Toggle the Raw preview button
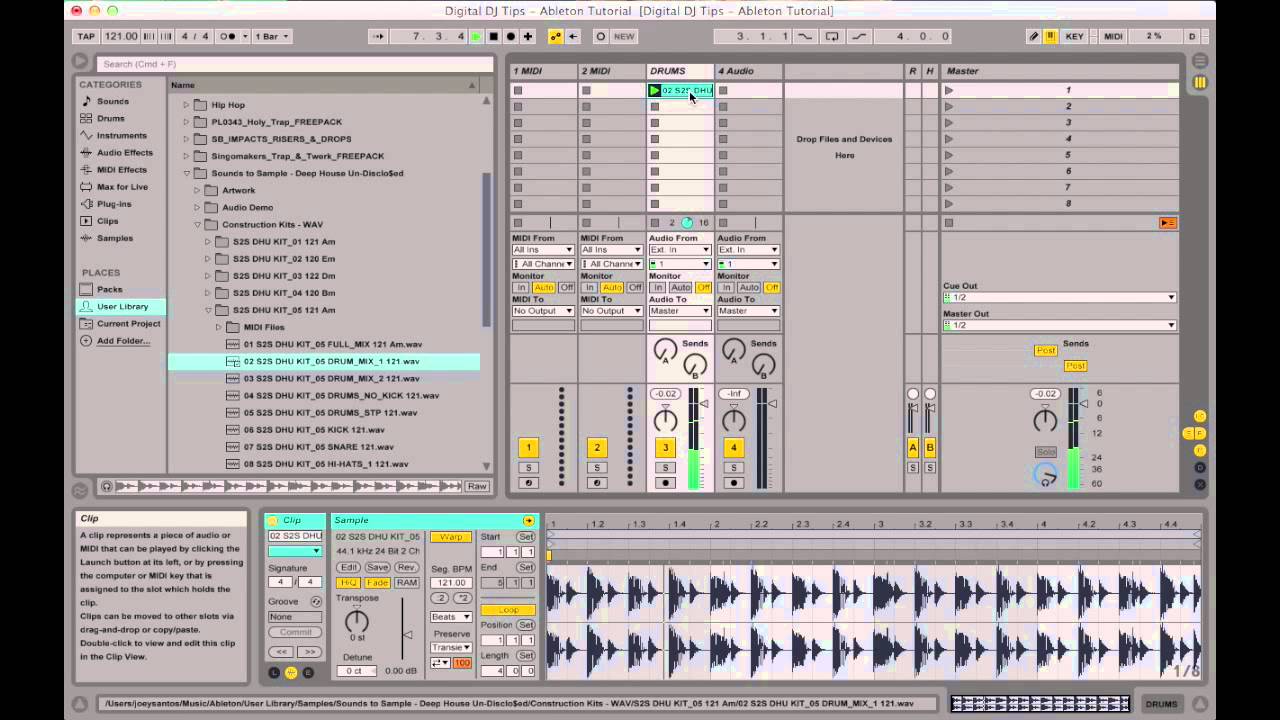 tap(477, 486)
